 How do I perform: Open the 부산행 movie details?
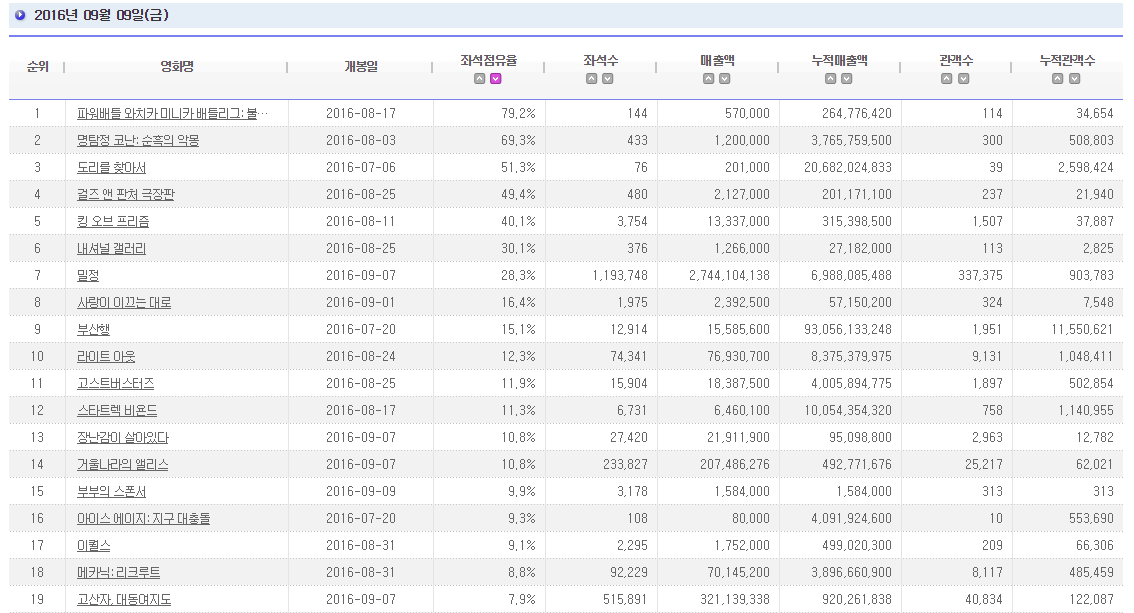click(95, 330)
